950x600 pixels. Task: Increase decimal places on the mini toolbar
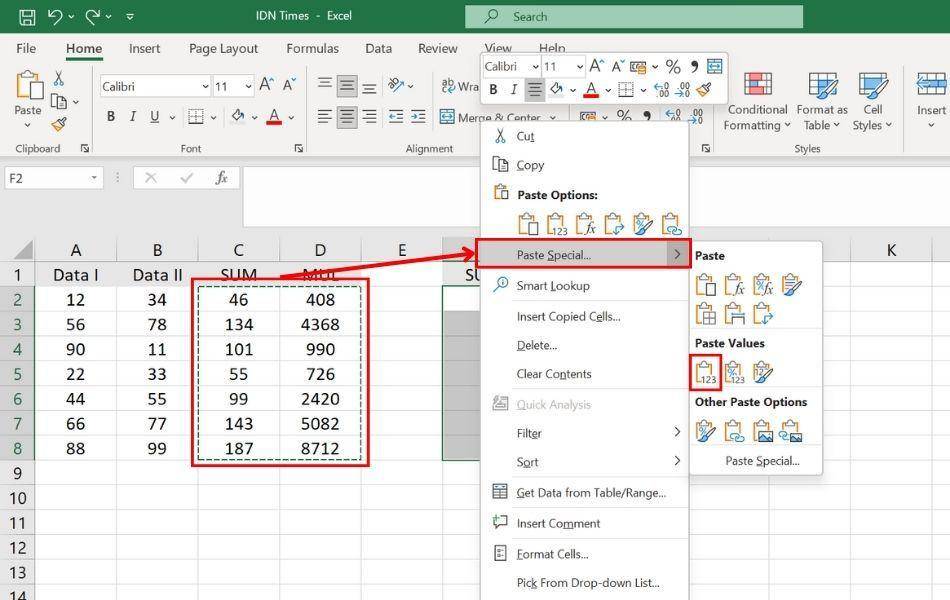coord(662,90)
